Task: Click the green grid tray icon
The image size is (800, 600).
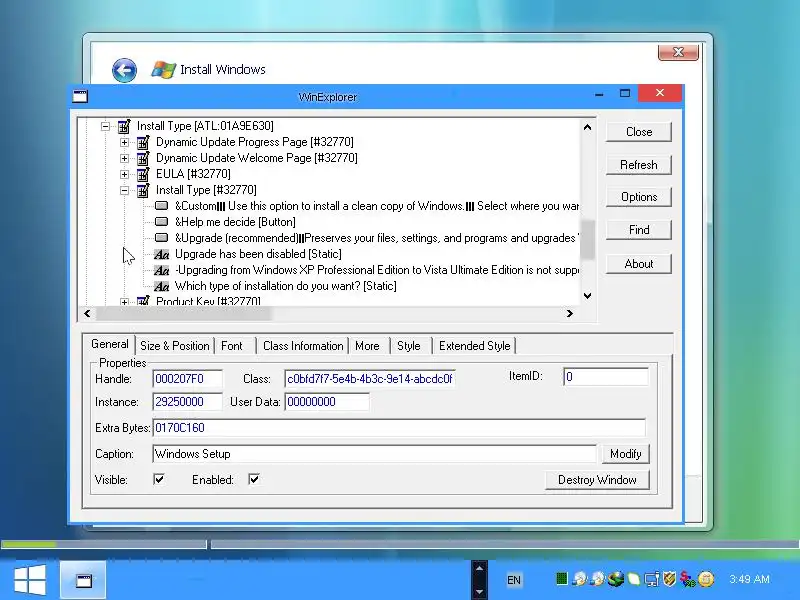Action: (x=561, y=579)
